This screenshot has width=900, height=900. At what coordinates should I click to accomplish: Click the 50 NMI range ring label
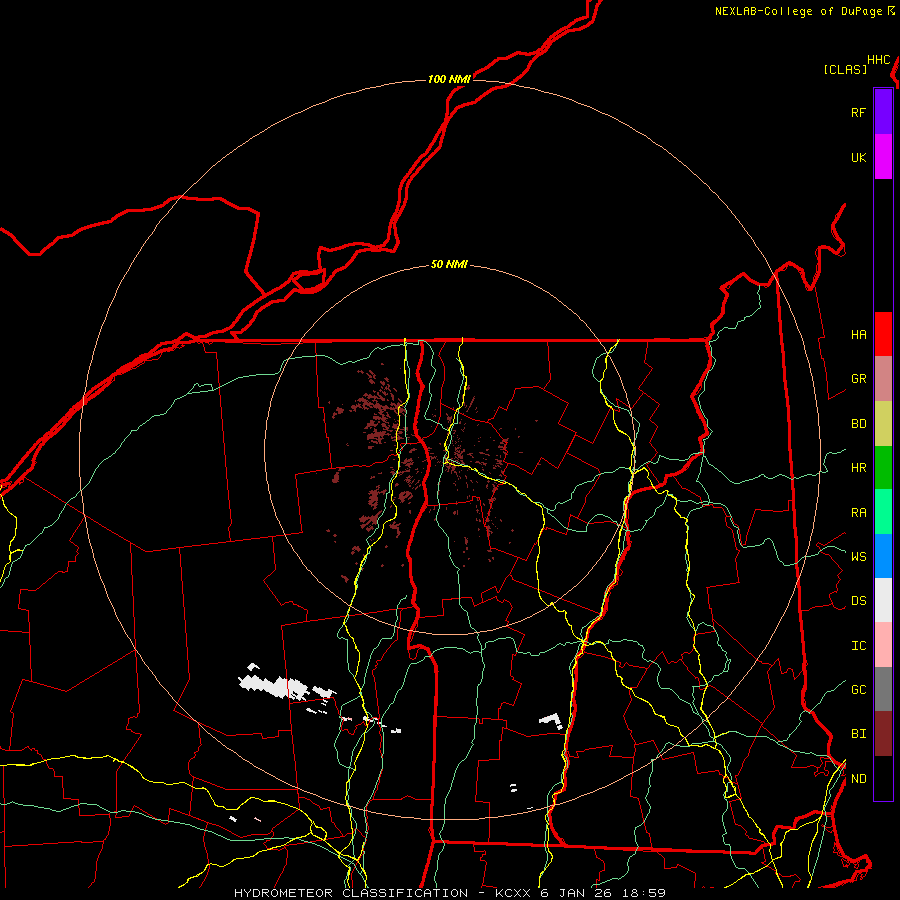[449, 264]
